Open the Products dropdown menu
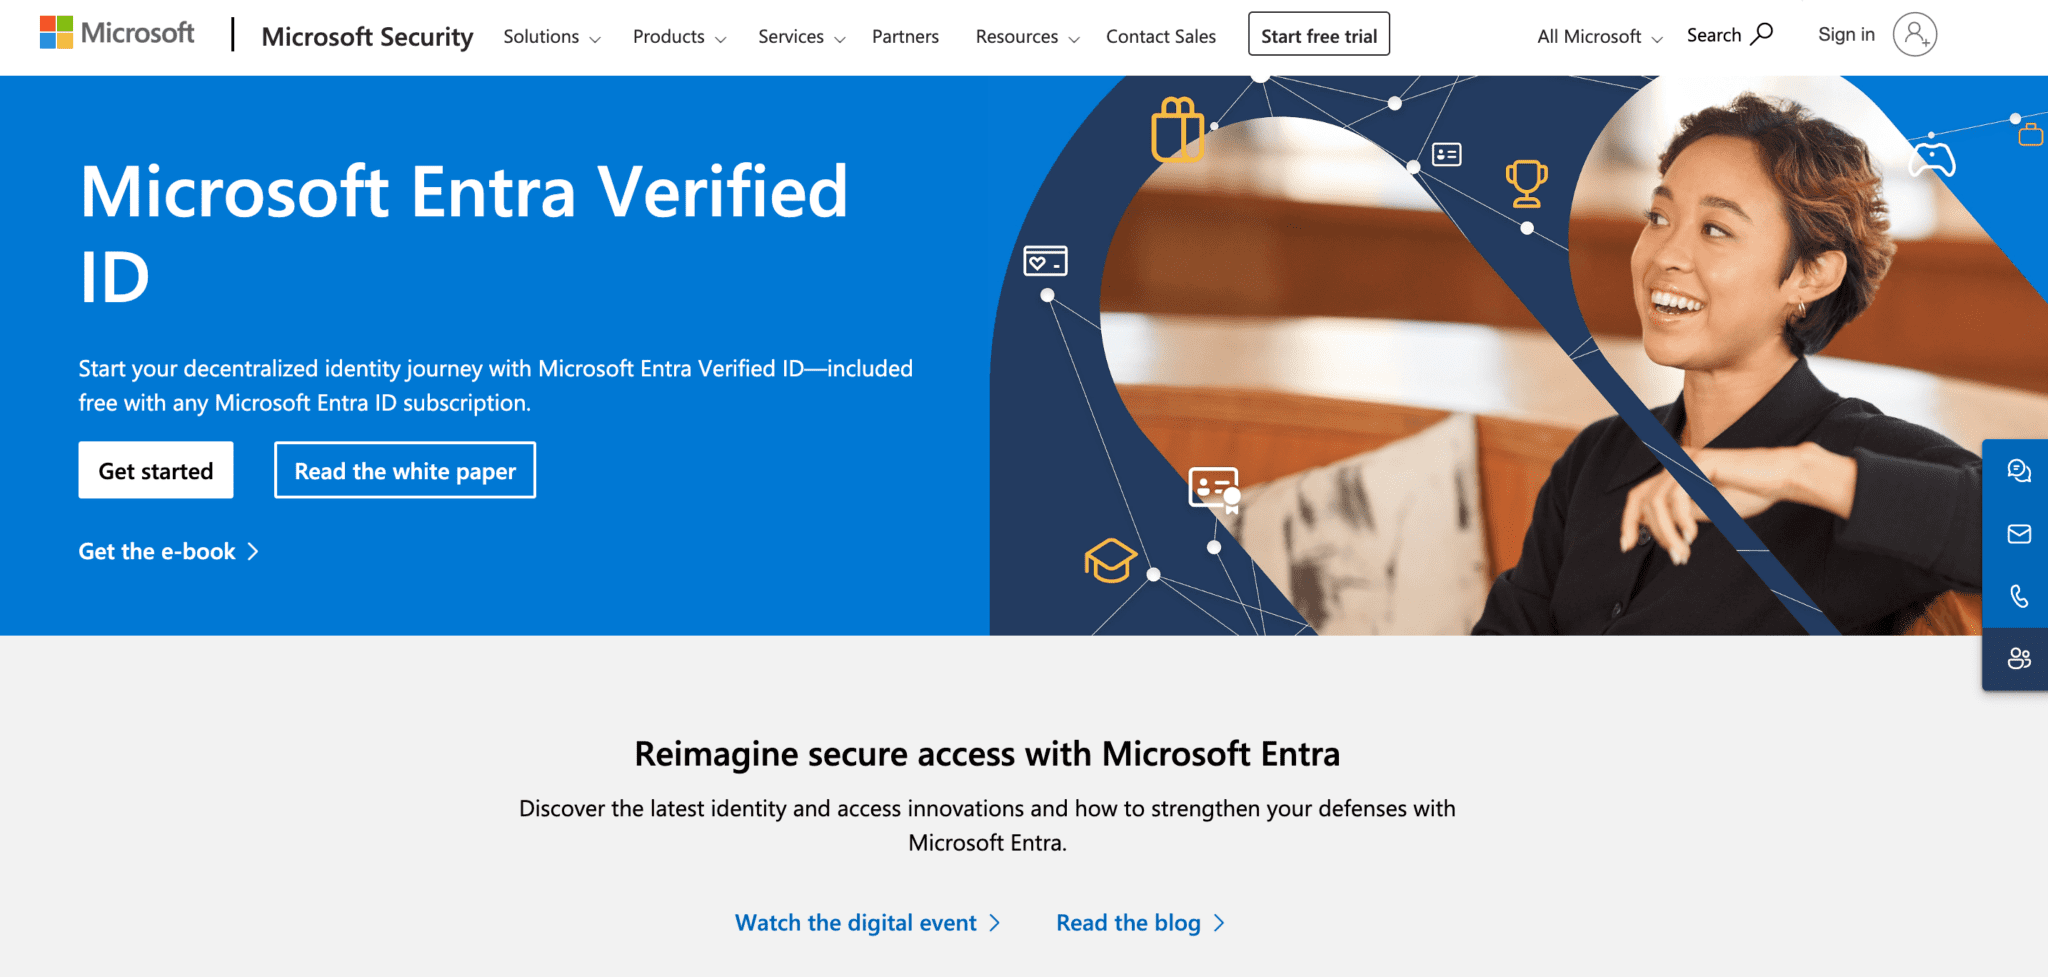2048x977 pixels. pos(678,36)
